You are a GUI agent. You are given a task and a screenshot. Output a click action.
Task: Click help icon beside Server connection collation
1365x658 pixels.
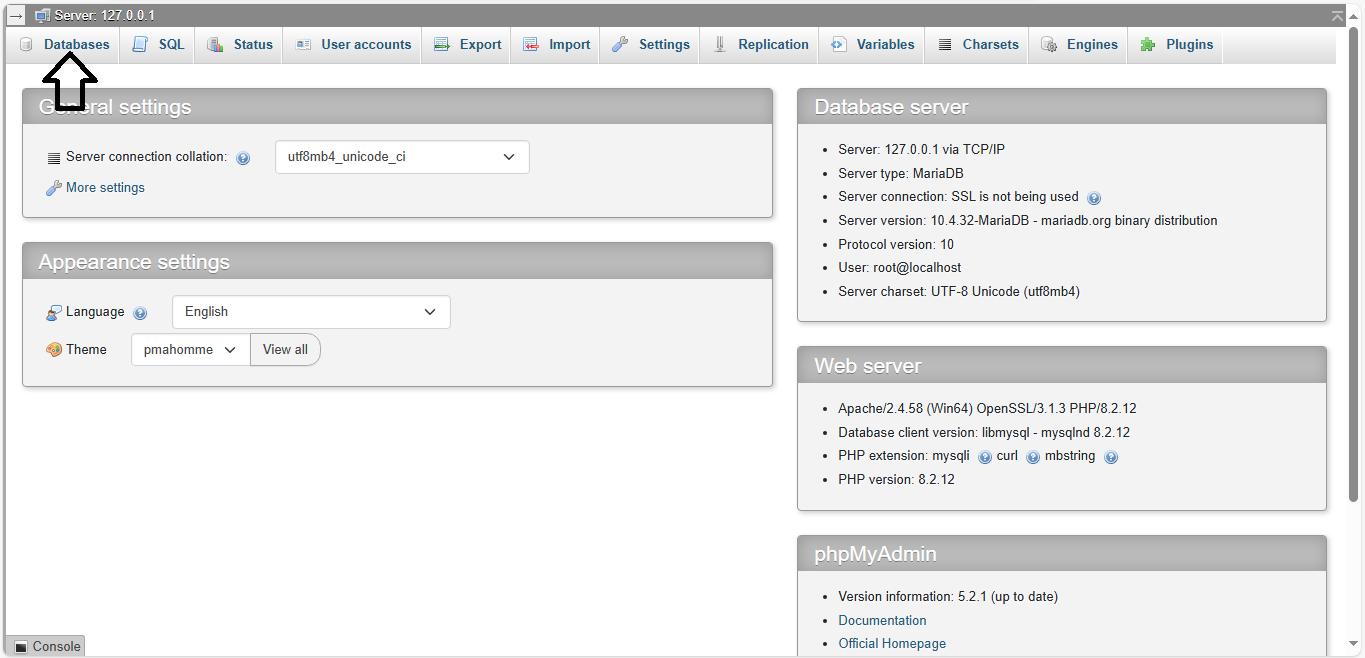pos(243,158)
